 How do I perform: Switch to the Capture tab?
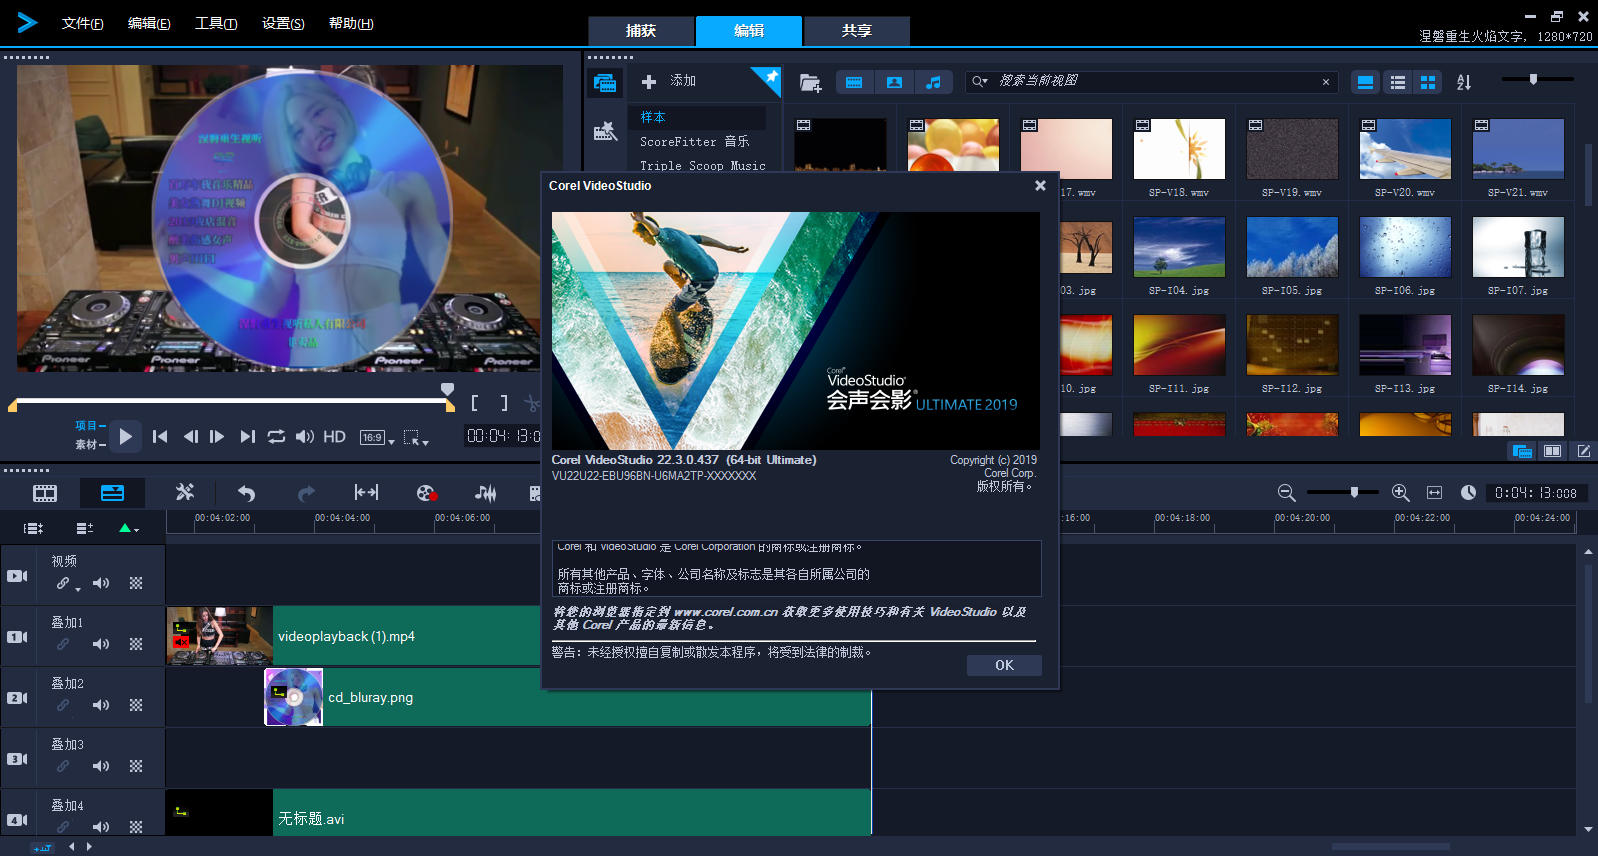(x=641, y=31)
